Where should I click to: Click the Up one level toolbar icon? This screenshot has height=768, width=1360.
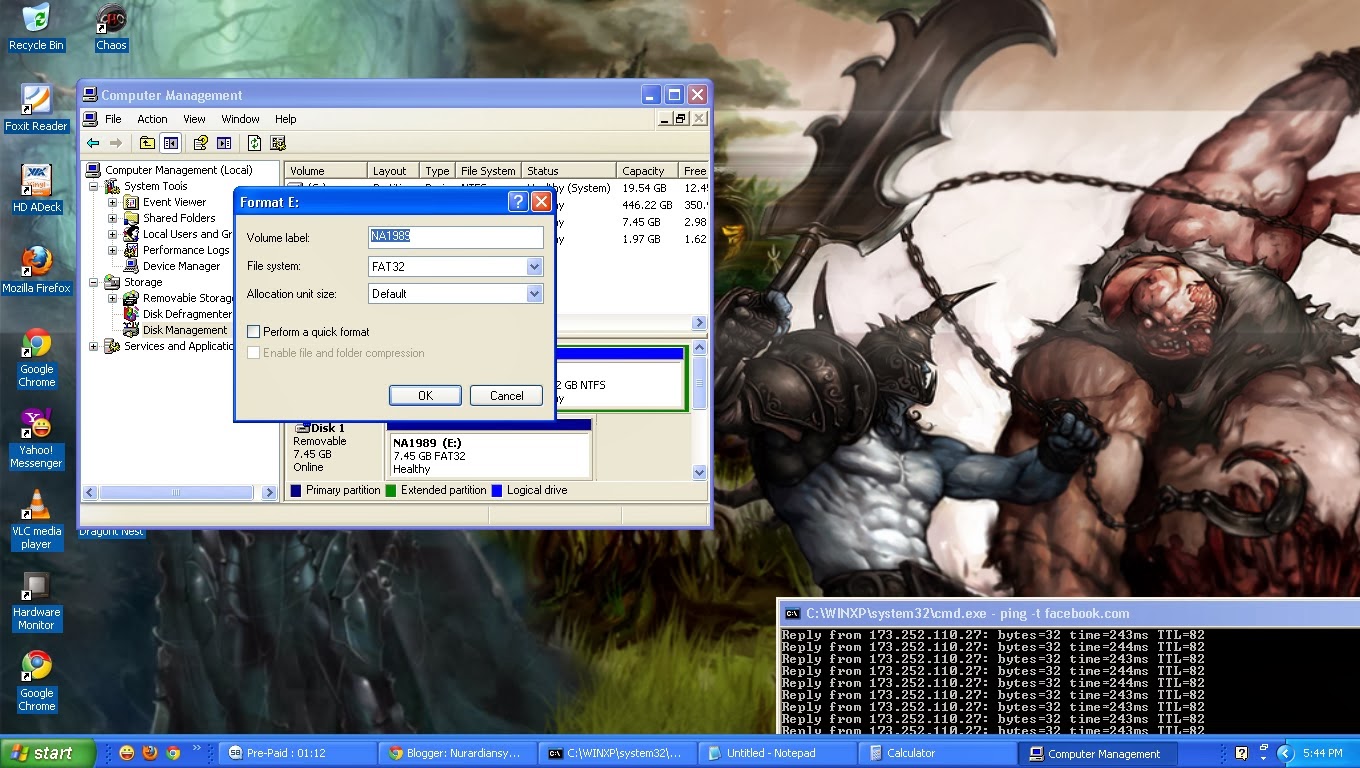pyautogui.click(x=147, y=143)
